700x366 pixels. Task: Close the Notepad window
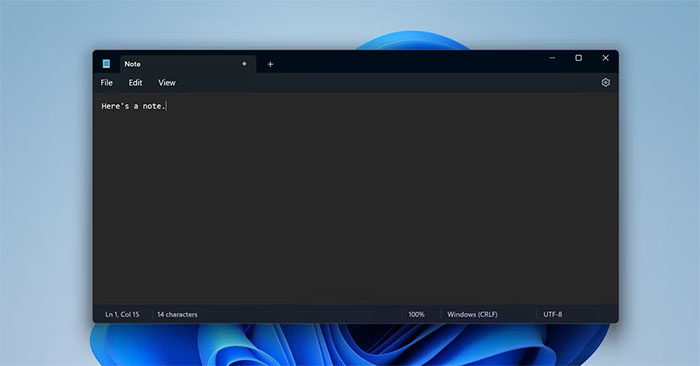pyautogui.click(x=605, y=58)
